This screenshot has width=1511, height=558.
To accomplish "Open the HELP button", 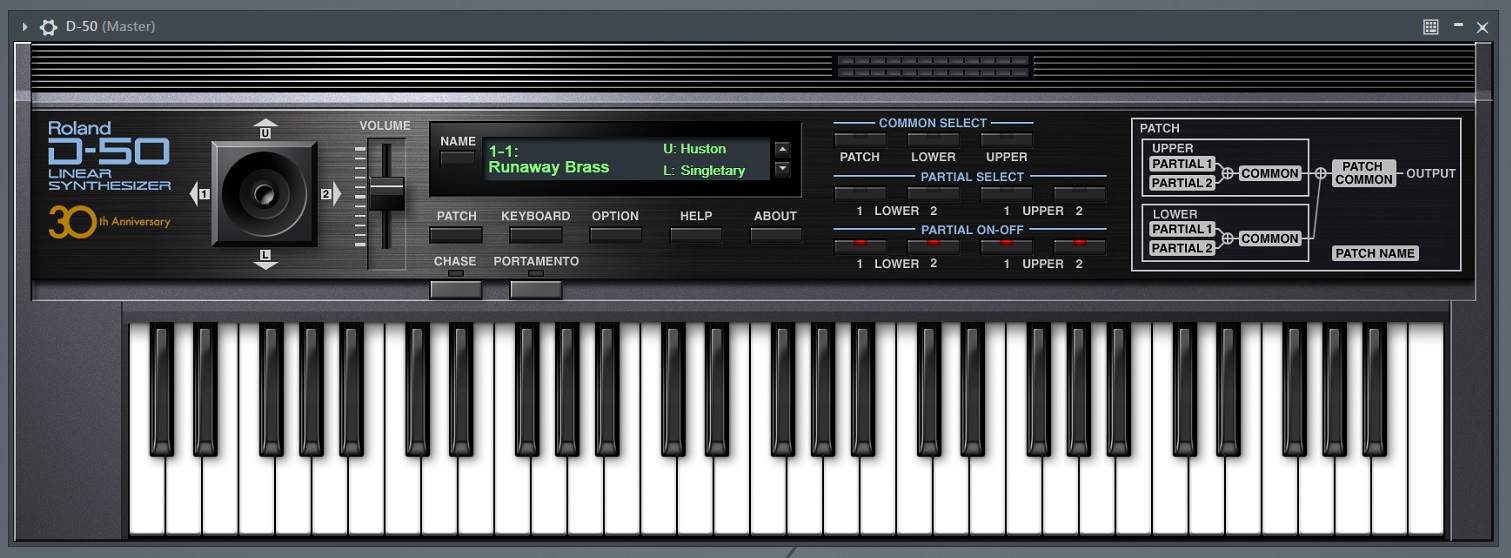I will [696, 235].
